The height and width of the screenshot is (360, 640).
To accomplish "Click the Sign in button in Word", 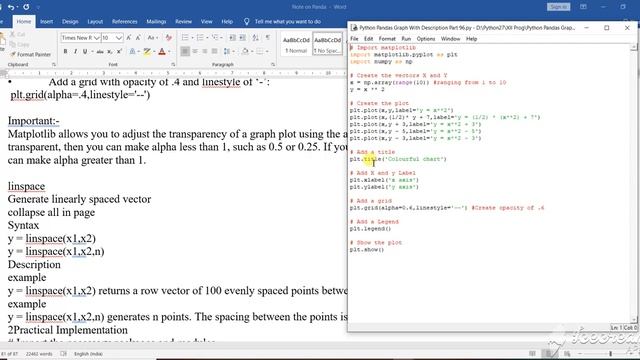I will pyautogui.click(x=558, y=7).
